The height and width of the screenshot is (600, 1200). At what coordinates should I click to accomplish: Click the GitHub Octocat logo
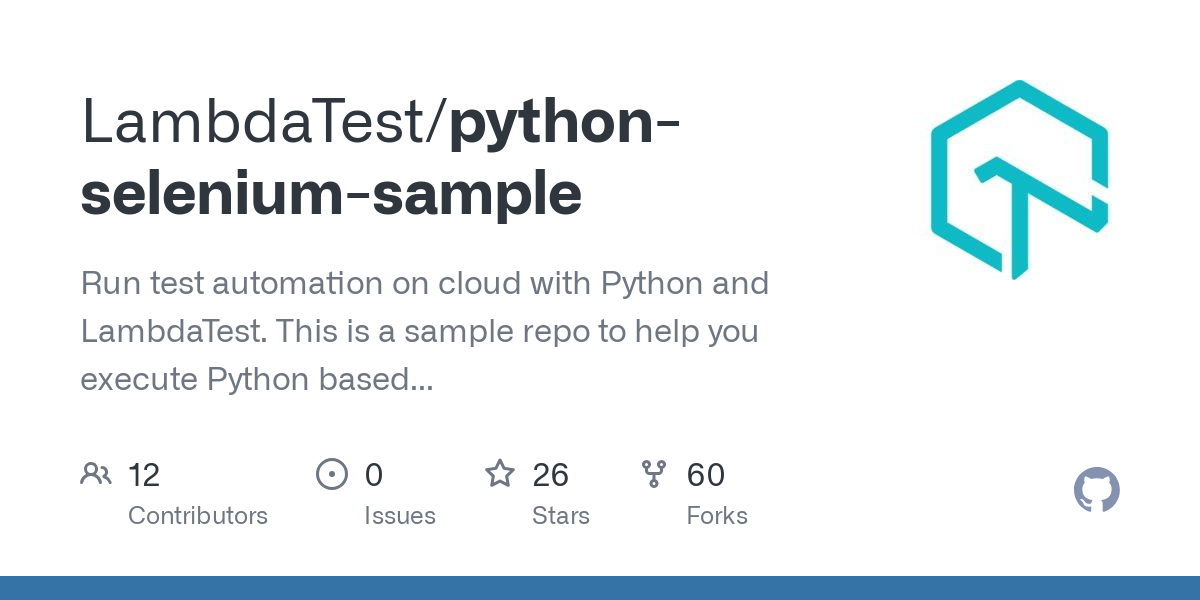(x=1096, y=491)
